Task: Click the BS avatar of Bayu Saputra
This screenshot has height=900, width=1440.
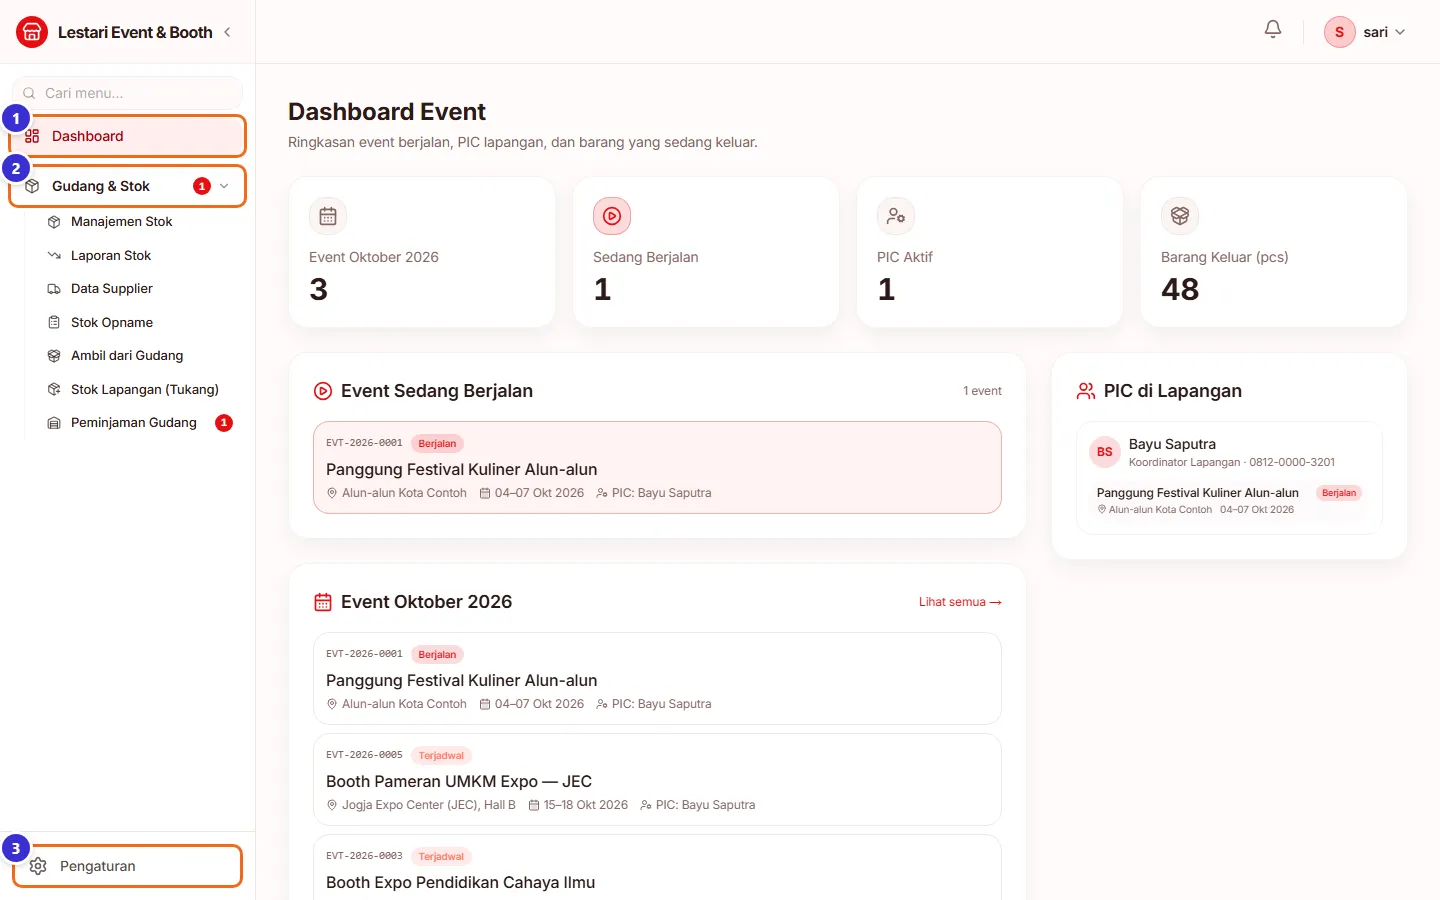Action: tap(1104, 452)
